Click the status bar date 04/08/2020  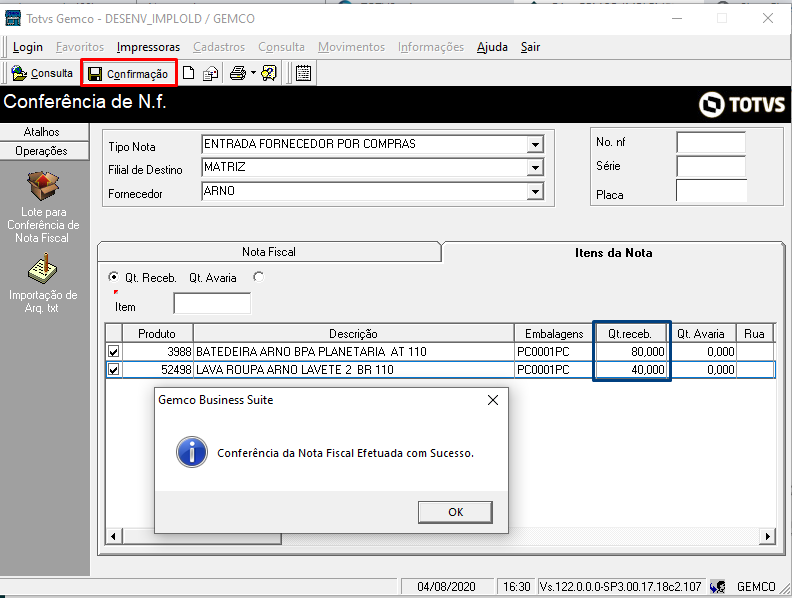(x=447, y=586)
